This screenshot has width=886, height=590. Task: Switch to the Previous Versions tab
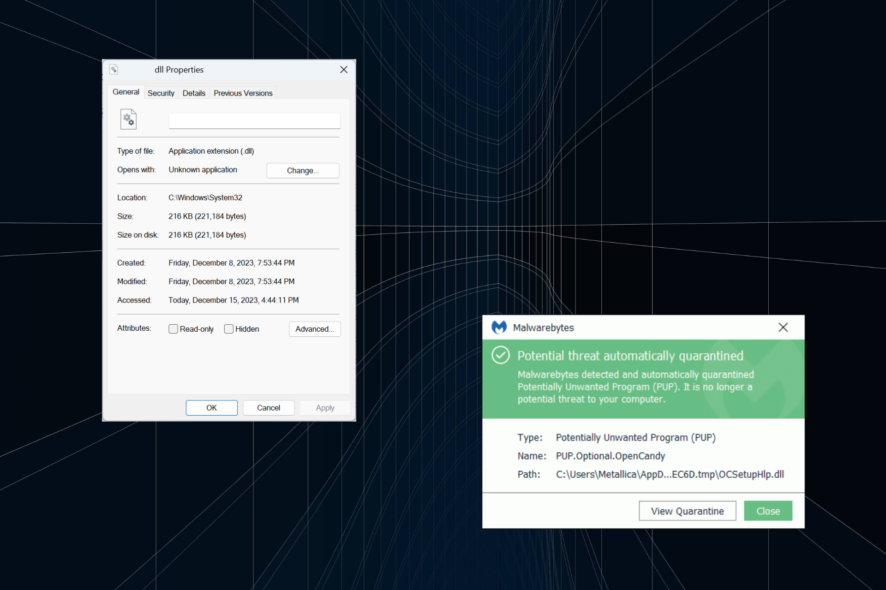click(x=243, y=93)
